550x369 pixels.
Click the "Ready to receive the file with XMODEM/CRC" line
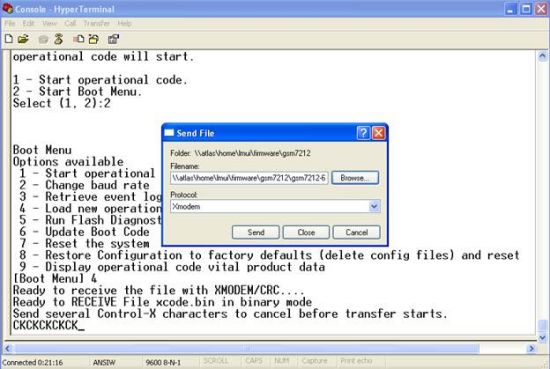tap(159, 290)
